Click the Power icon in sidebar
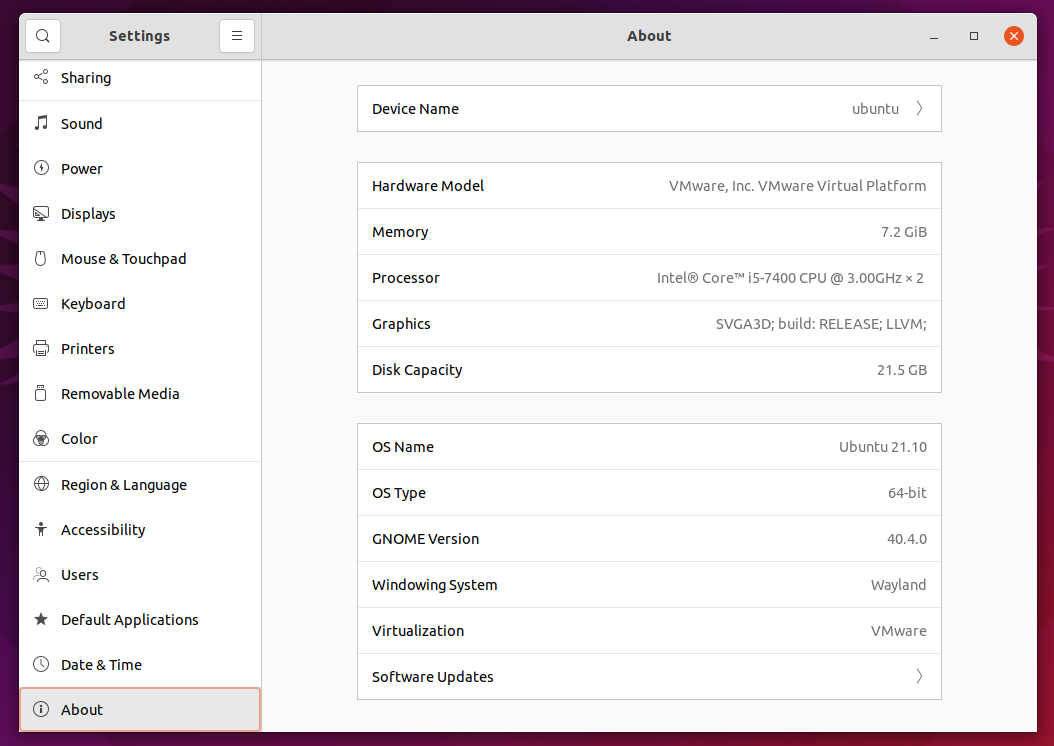This screenshot has height=746, width=1054. click(41, 168)
